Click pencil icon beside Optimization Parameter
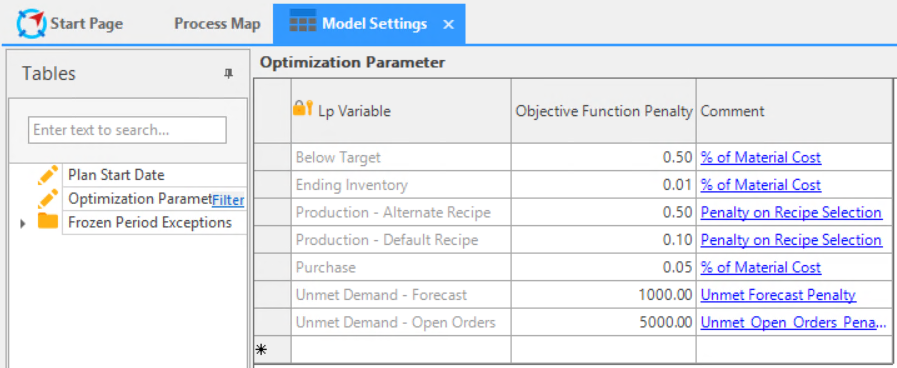Viewport: 897px width, 368px height. [x=48, y=199]
